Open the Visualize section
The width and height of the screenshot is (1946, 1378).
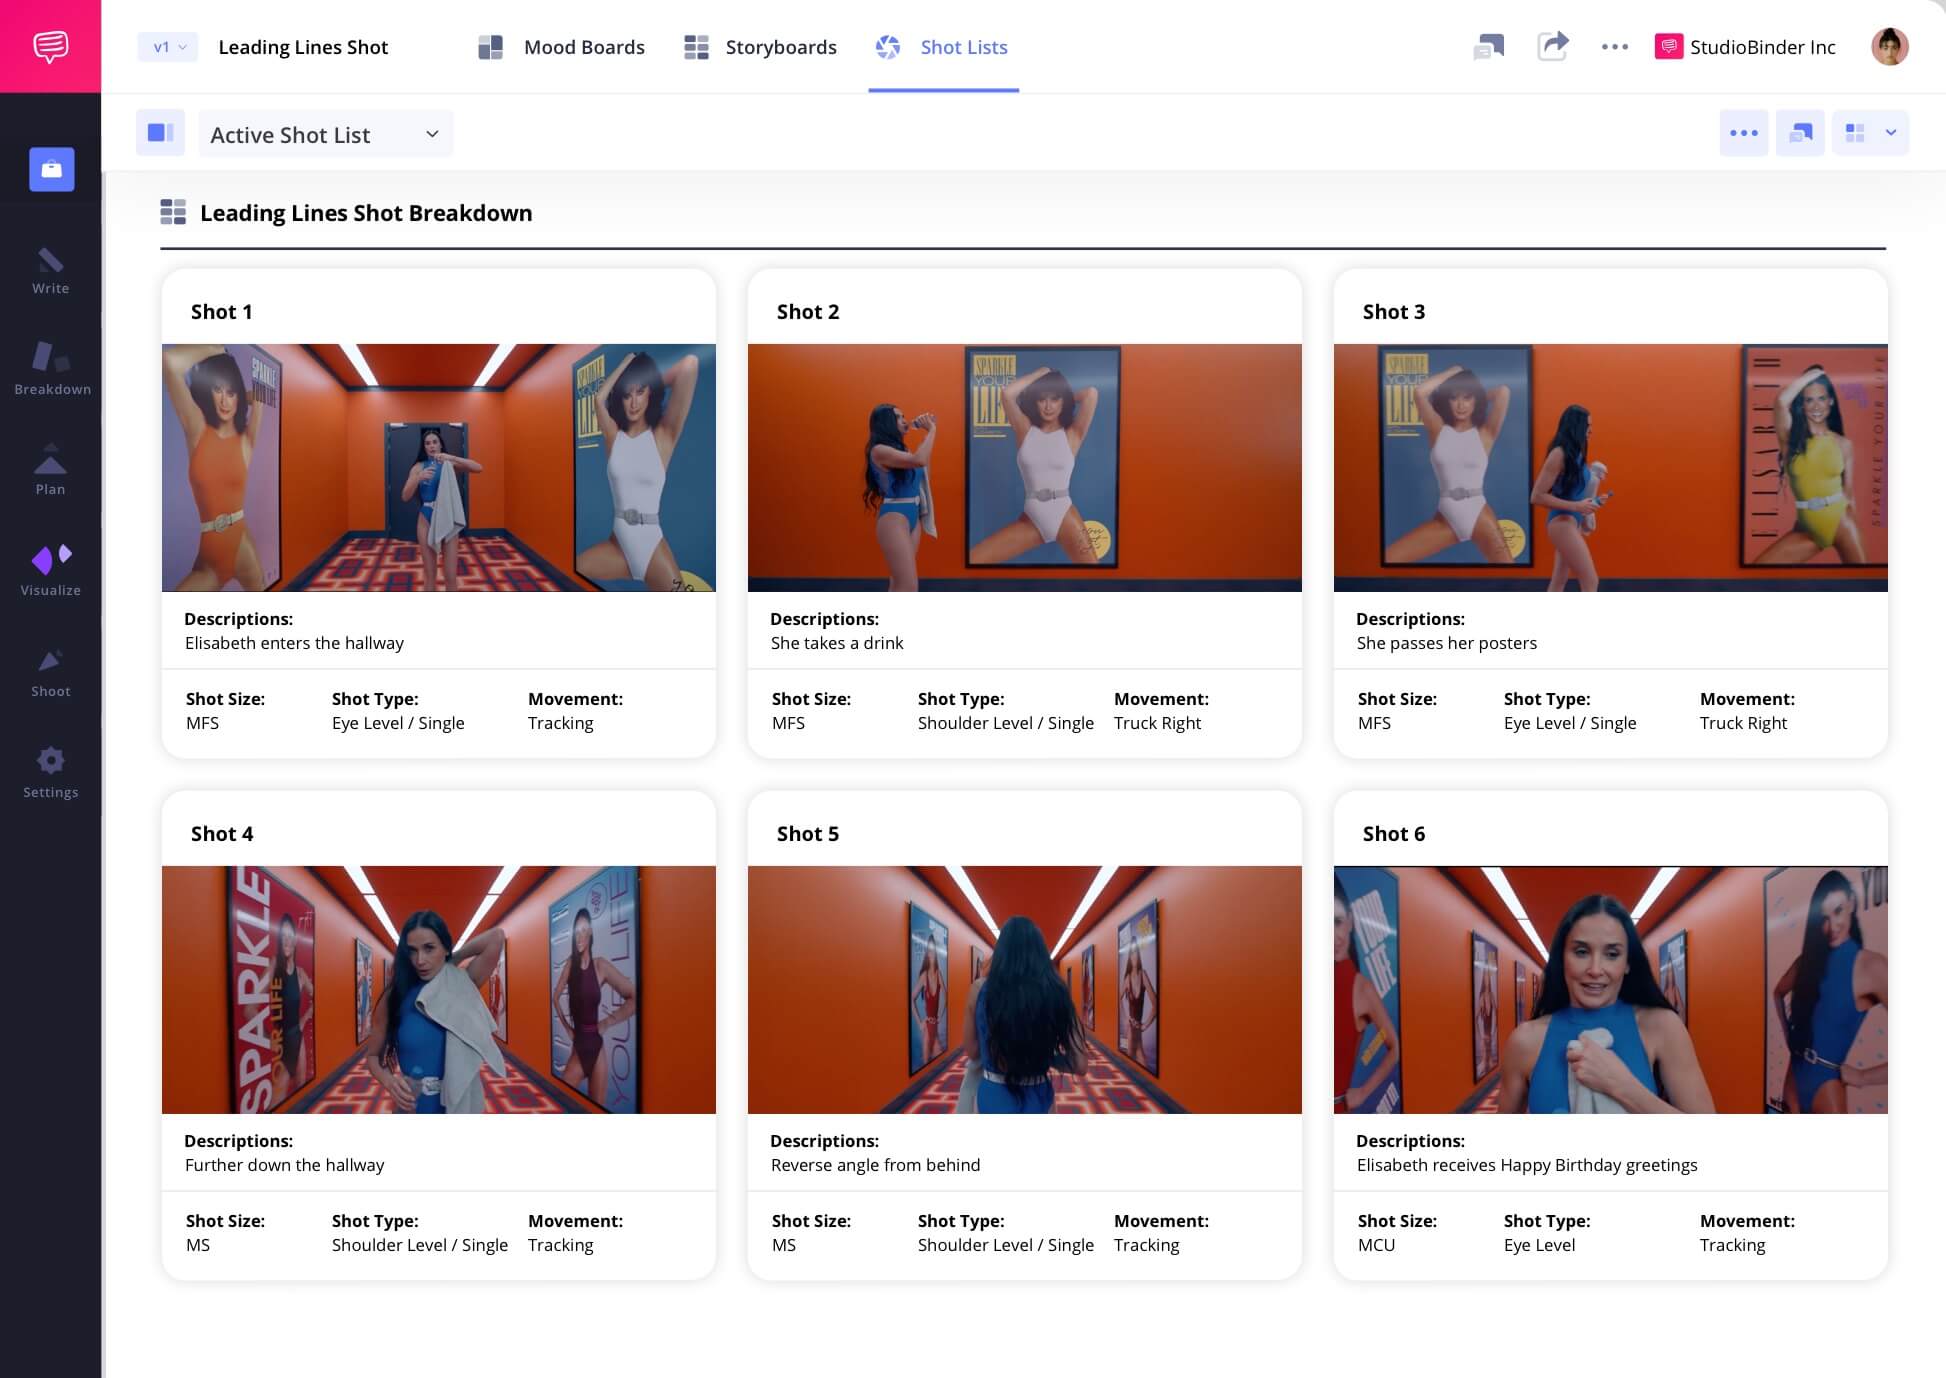[x=50, y=571]
